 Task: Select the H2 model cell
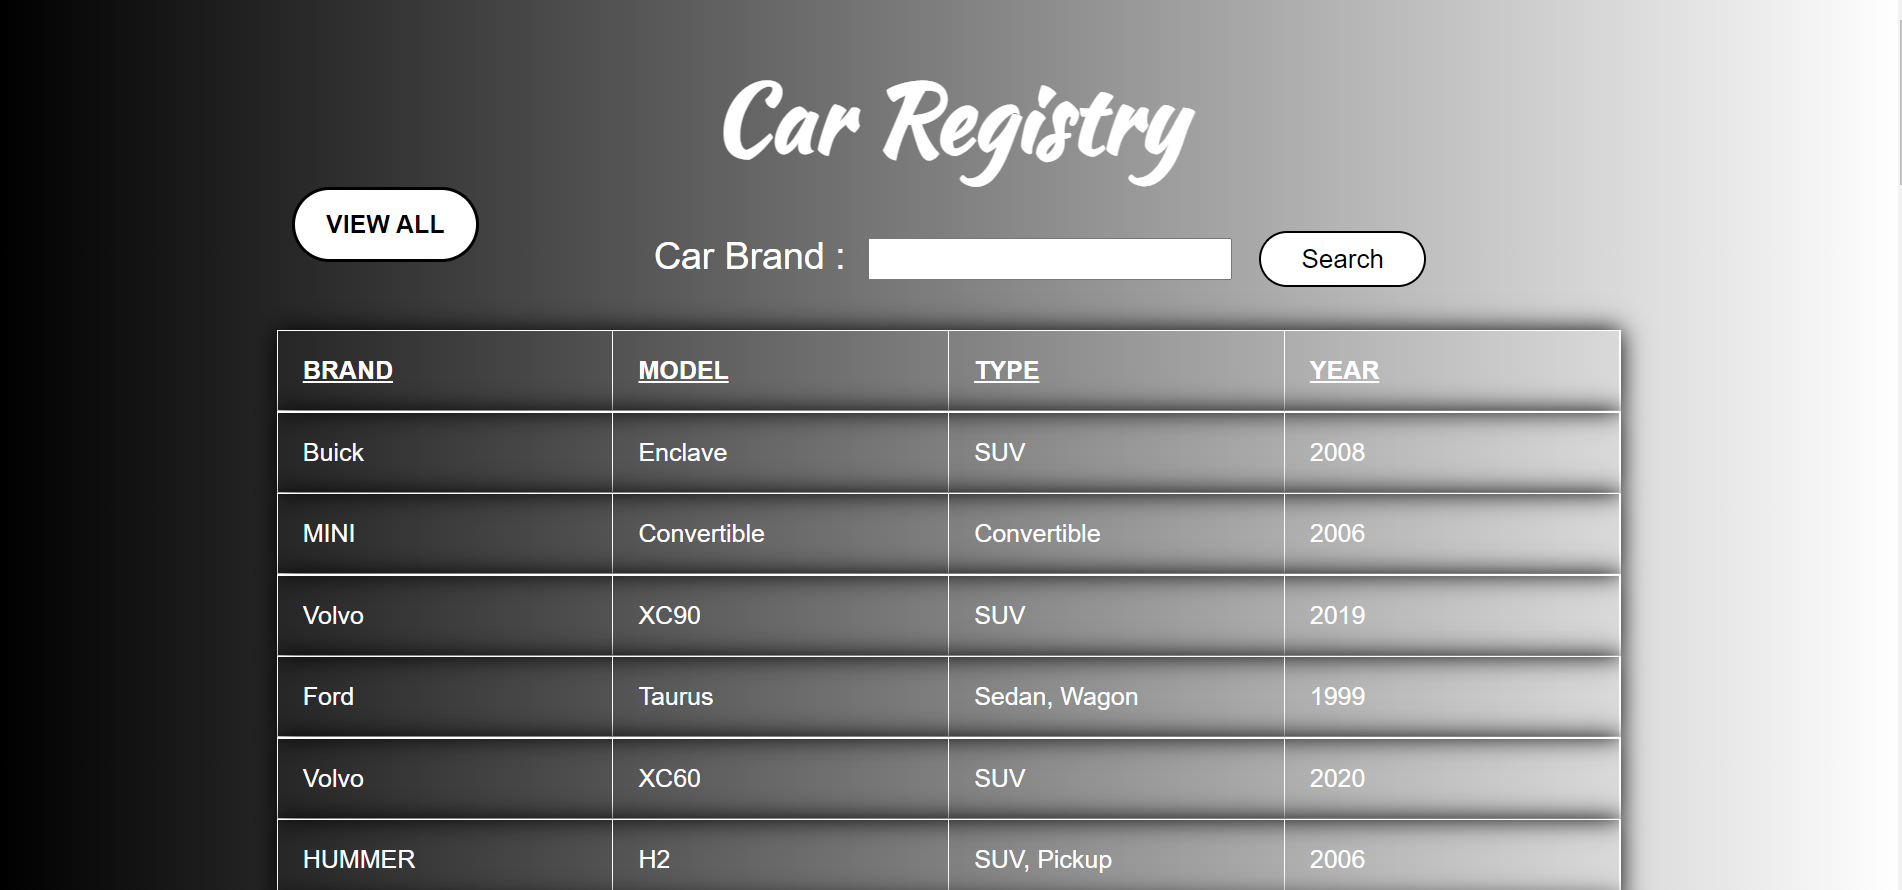point(780,856)
